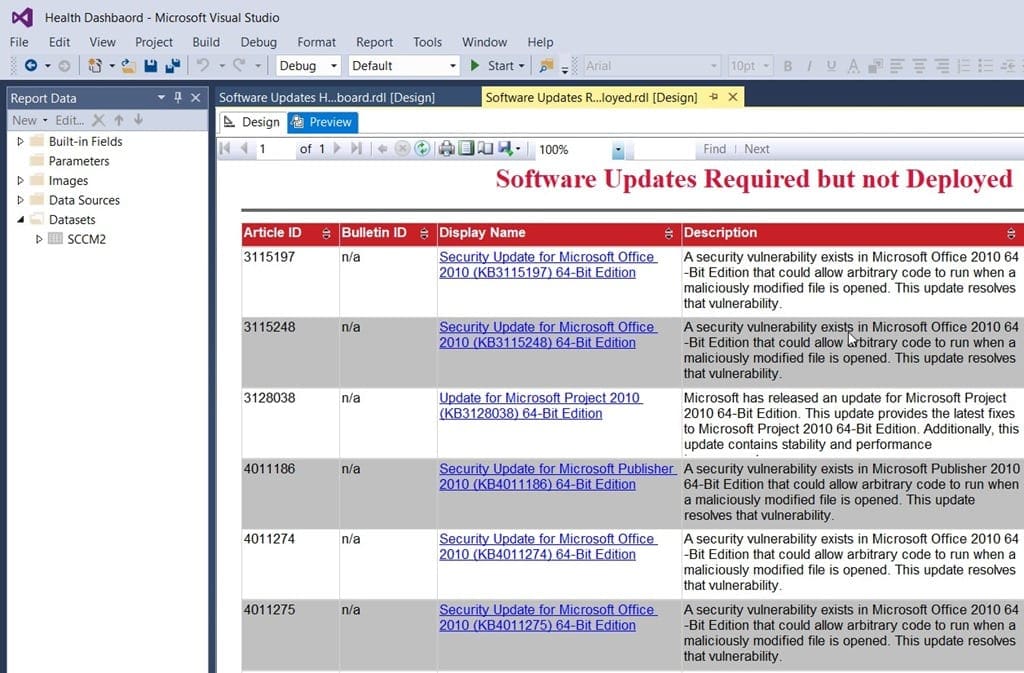Toggle sort on Description column
This screenshot has height=673, width=1024.
(x=1011, y=234)
